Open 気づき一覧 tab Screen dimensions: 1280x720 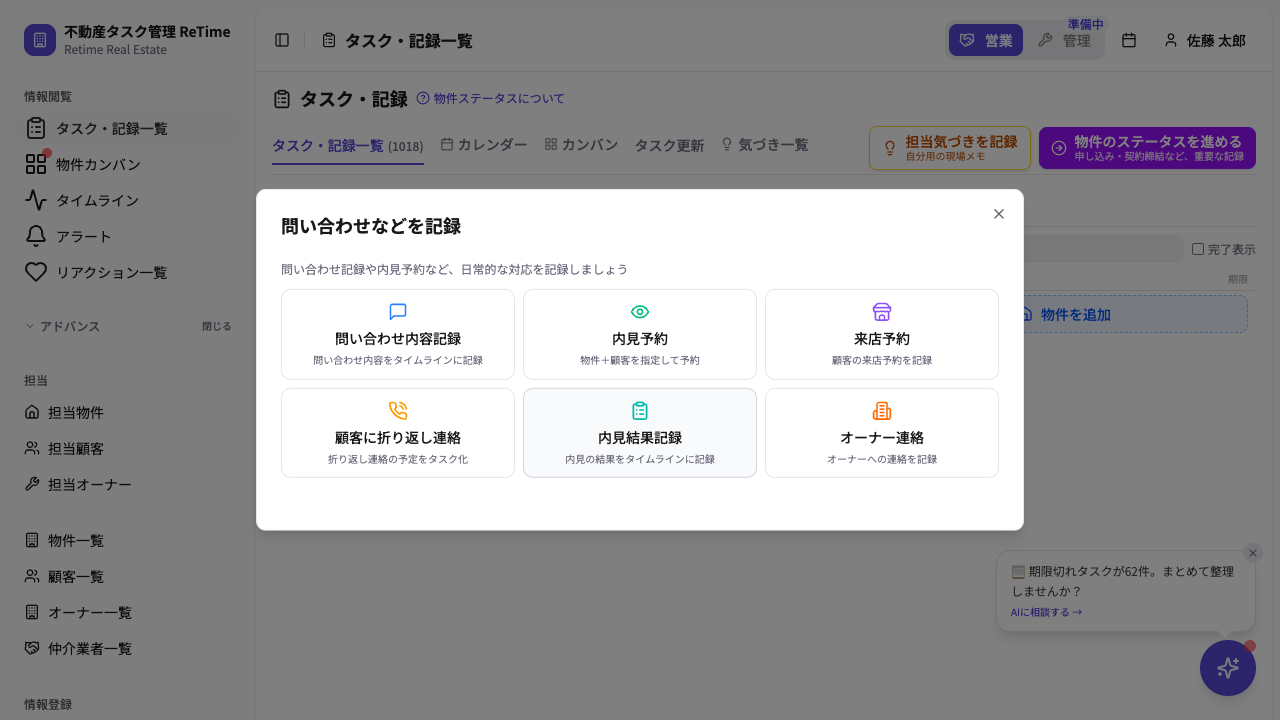tap(765, 145)
